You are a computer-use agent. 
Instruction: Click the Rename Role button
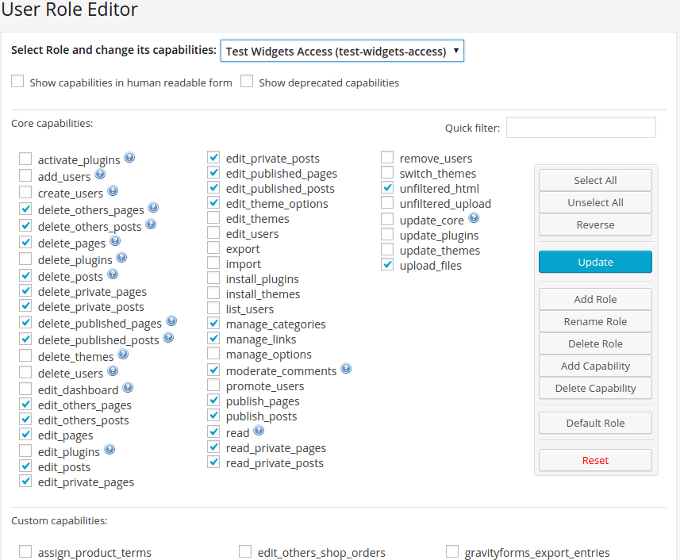click(x=595, y=321)
